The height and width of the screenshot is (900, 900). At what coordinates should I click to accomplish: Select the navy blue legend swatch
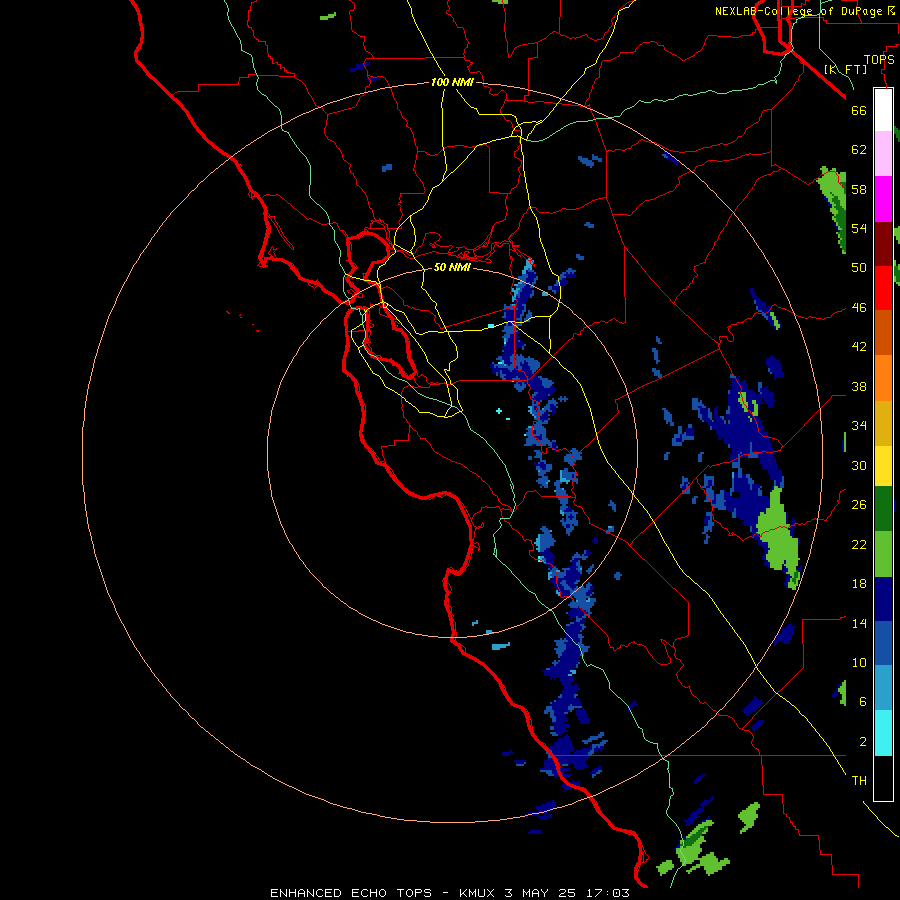[883, 599]
